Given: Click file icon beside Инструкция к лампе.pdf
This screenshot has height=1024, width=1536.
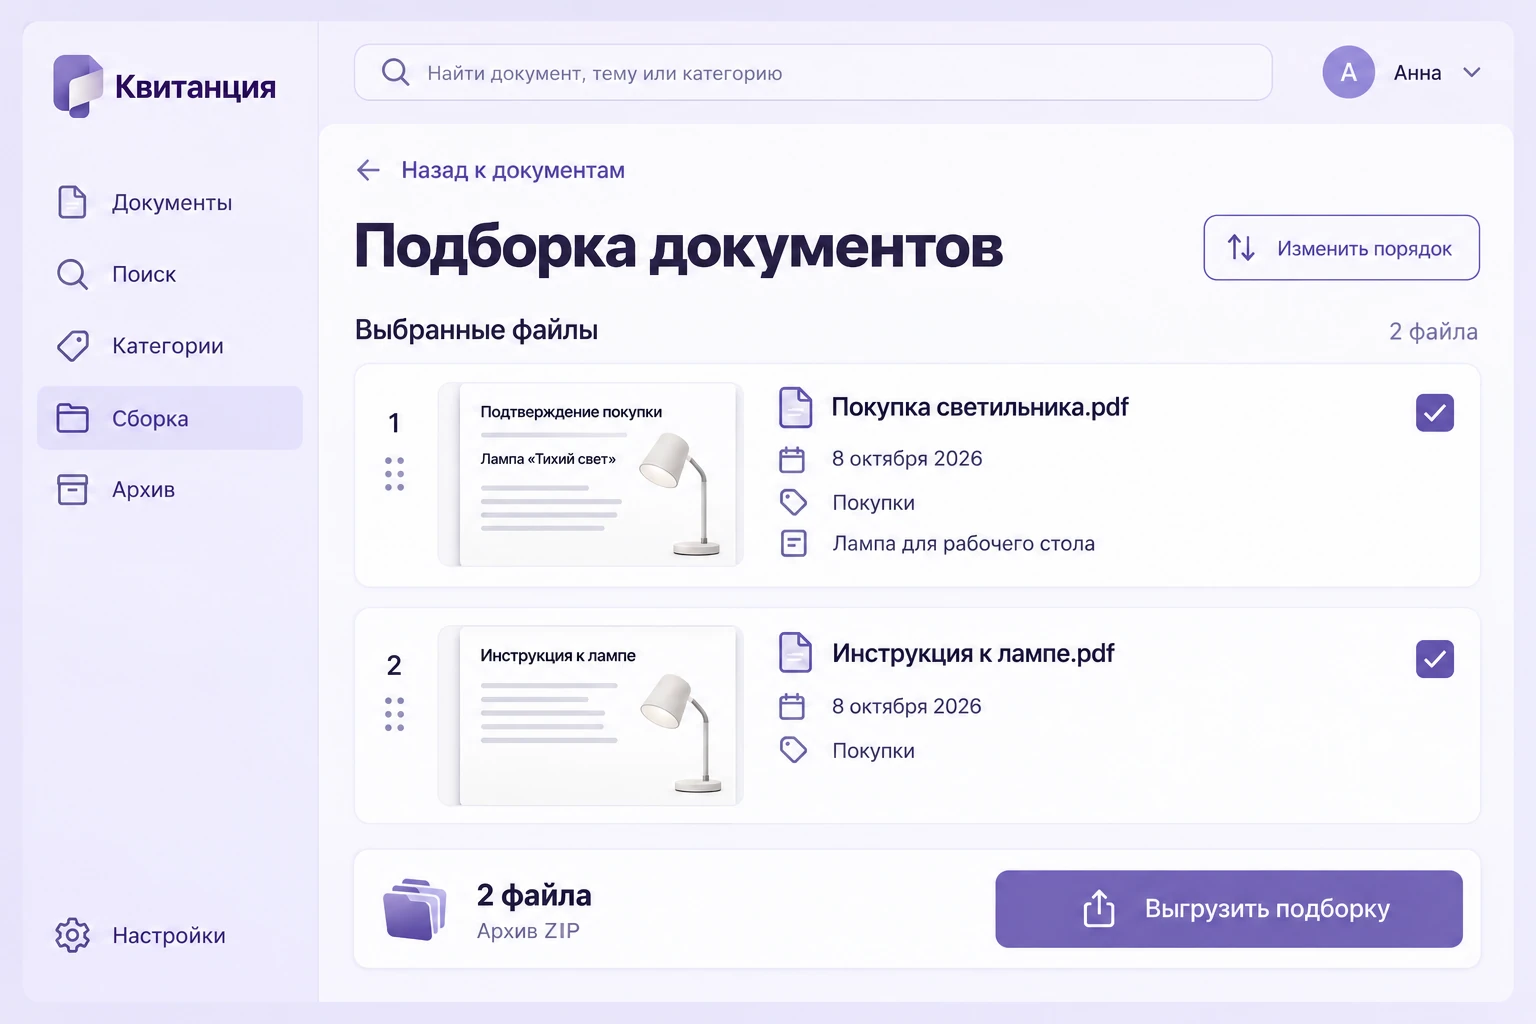Looking at the screenshot, I should pyautogui.click(x=795, y=653).
